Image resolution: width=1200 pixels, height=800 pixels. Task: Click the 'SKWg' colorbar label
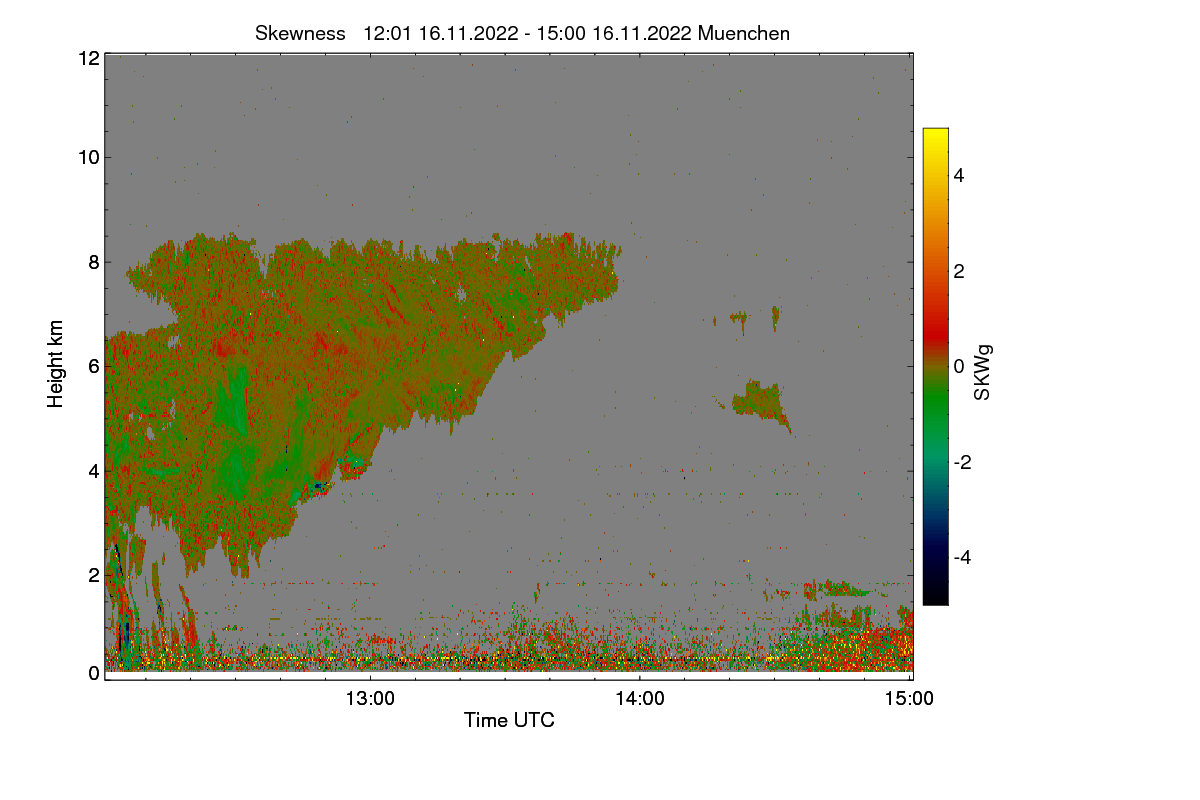tap(983, 372)
